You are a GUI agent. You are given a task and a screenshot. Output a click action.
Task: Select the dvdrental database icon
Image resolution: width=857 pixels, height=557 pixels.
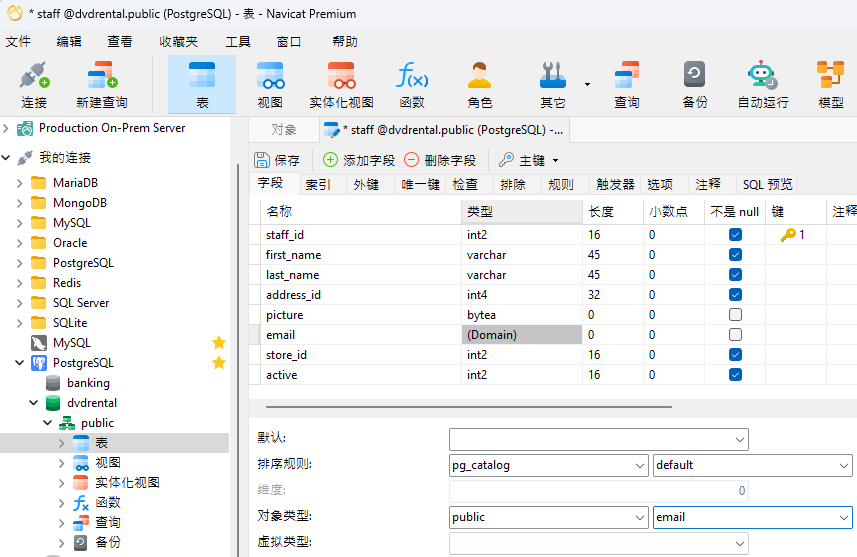point(53,403)
